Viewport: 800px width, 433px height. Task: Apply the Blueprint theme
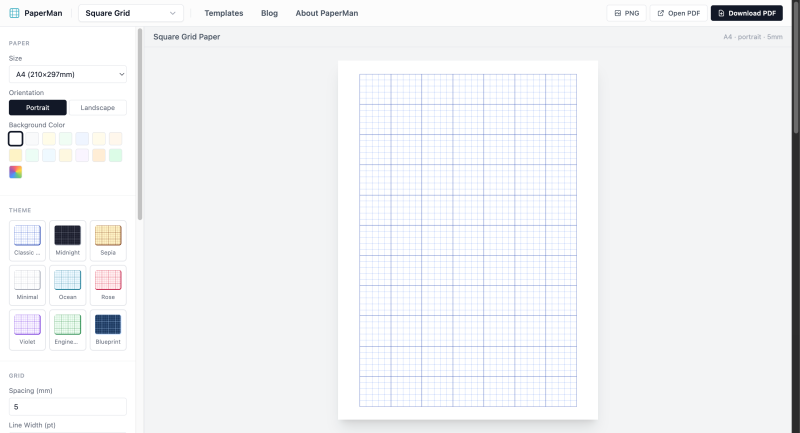[108, 330]
